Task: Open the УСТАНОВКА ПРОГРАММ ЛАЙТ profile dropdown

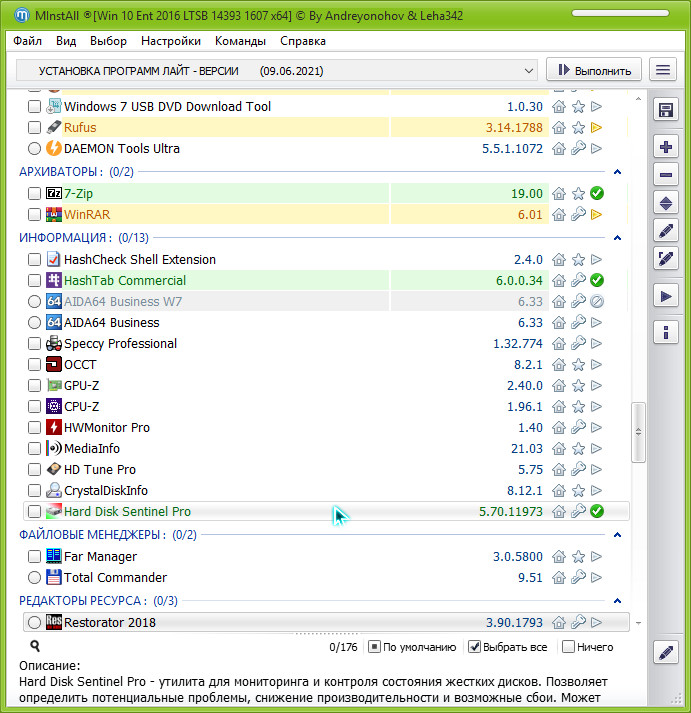Action: [x=278, y=71]
